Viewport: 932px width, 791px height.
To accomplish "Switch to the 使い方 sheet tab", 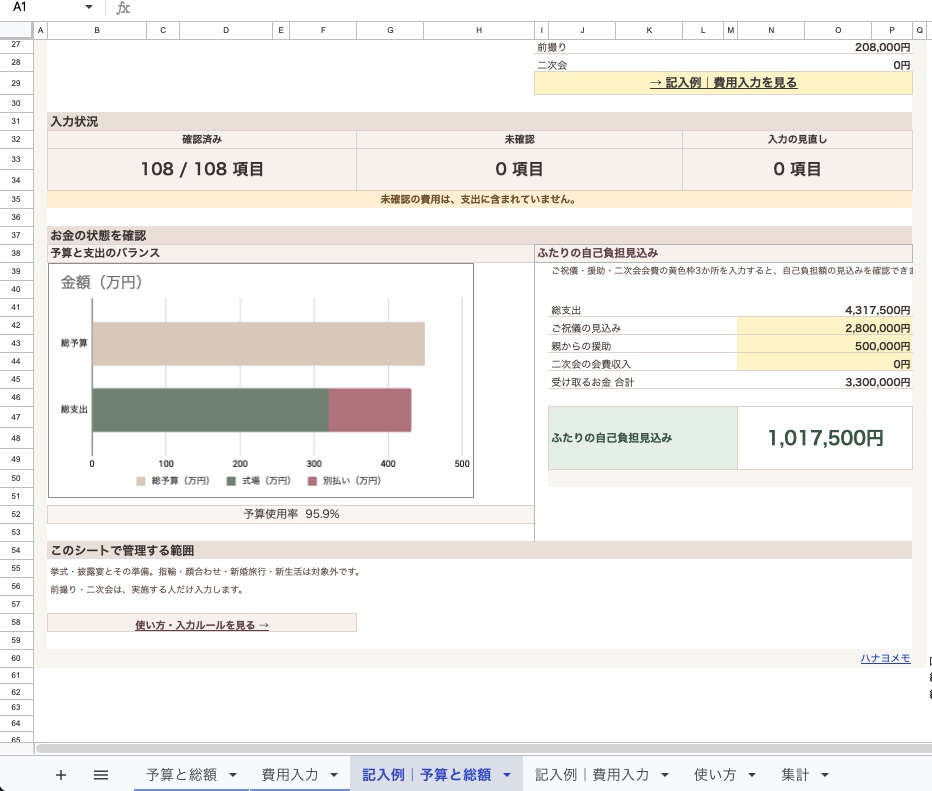I will click(715, 774).
